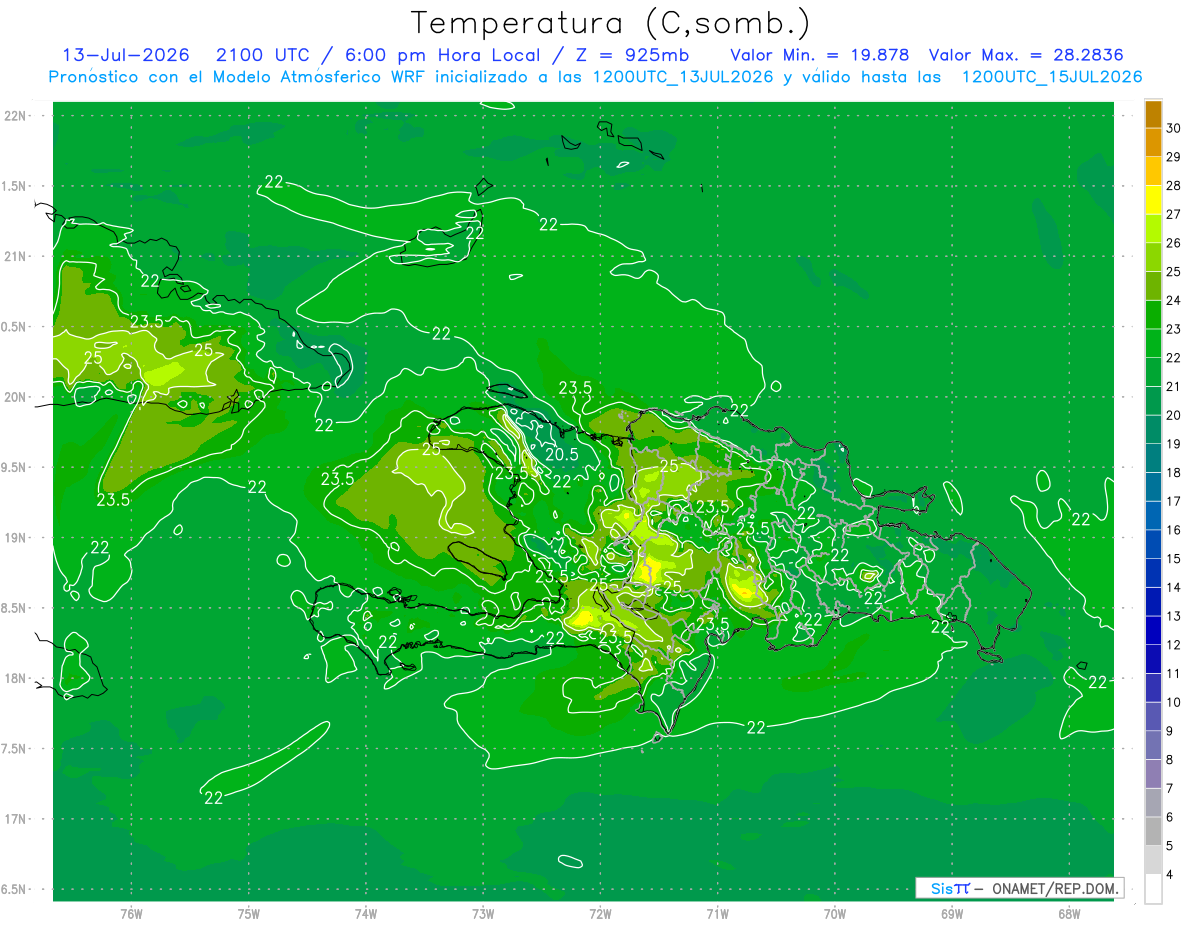The height and width of the screenshot is (927, 1200).
Task: Click the yellow swatch between legend 27 and 28
Action: (x=1153, y=200)
